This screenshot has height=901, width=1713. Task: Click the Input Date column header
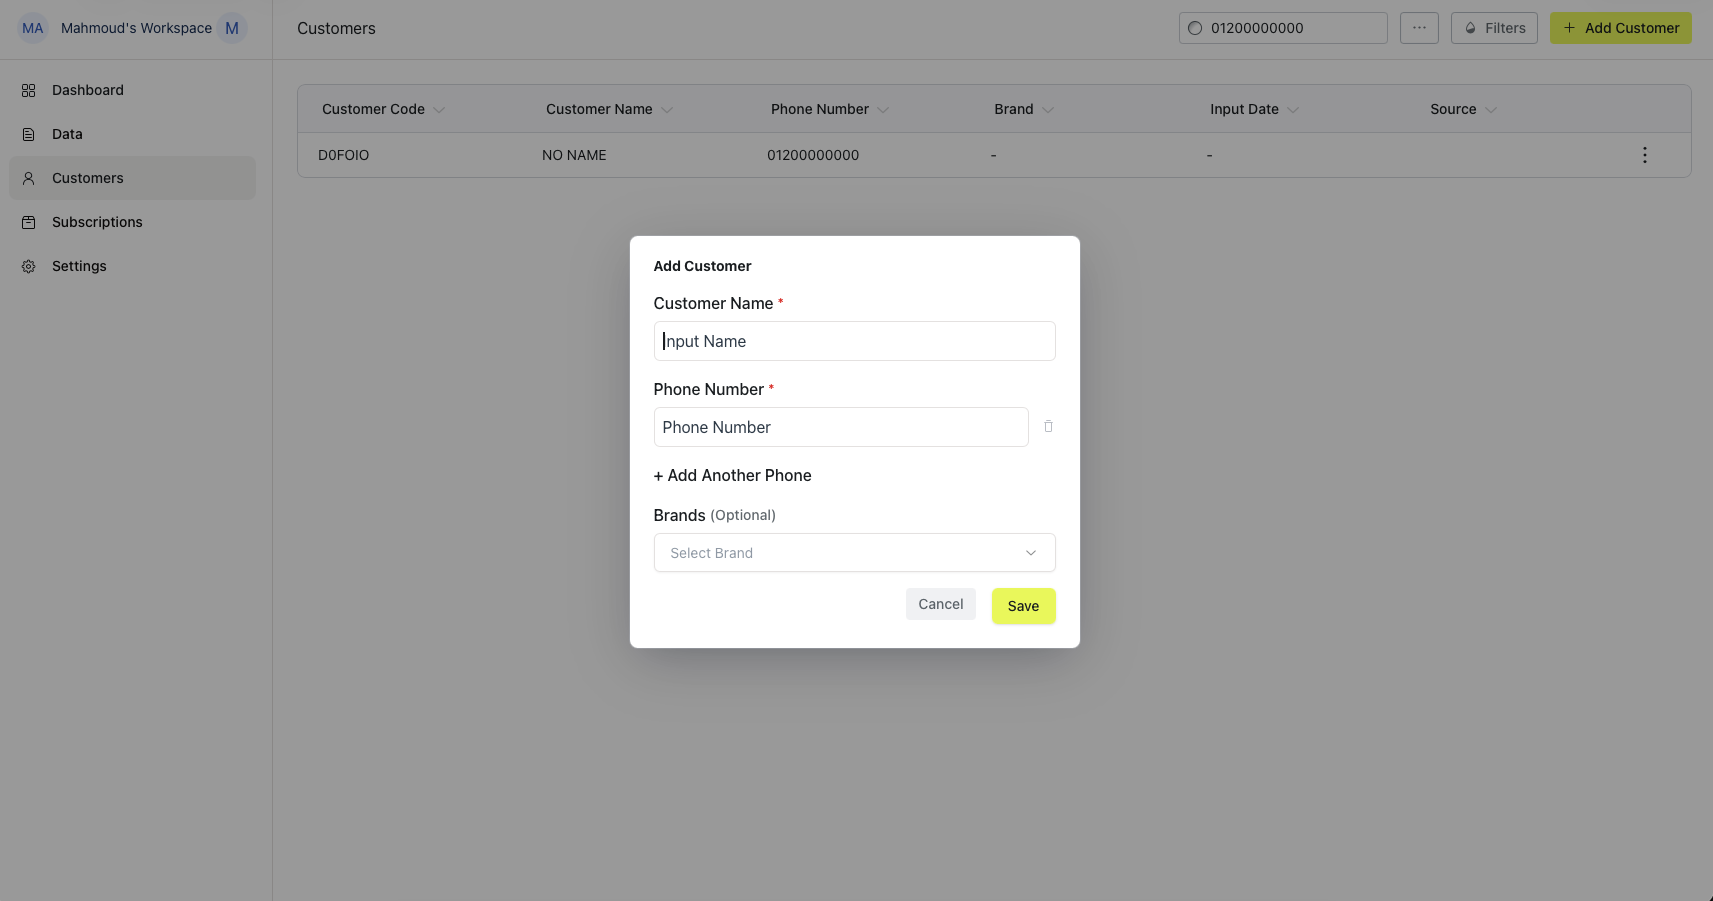click(x=1244, y=109)
